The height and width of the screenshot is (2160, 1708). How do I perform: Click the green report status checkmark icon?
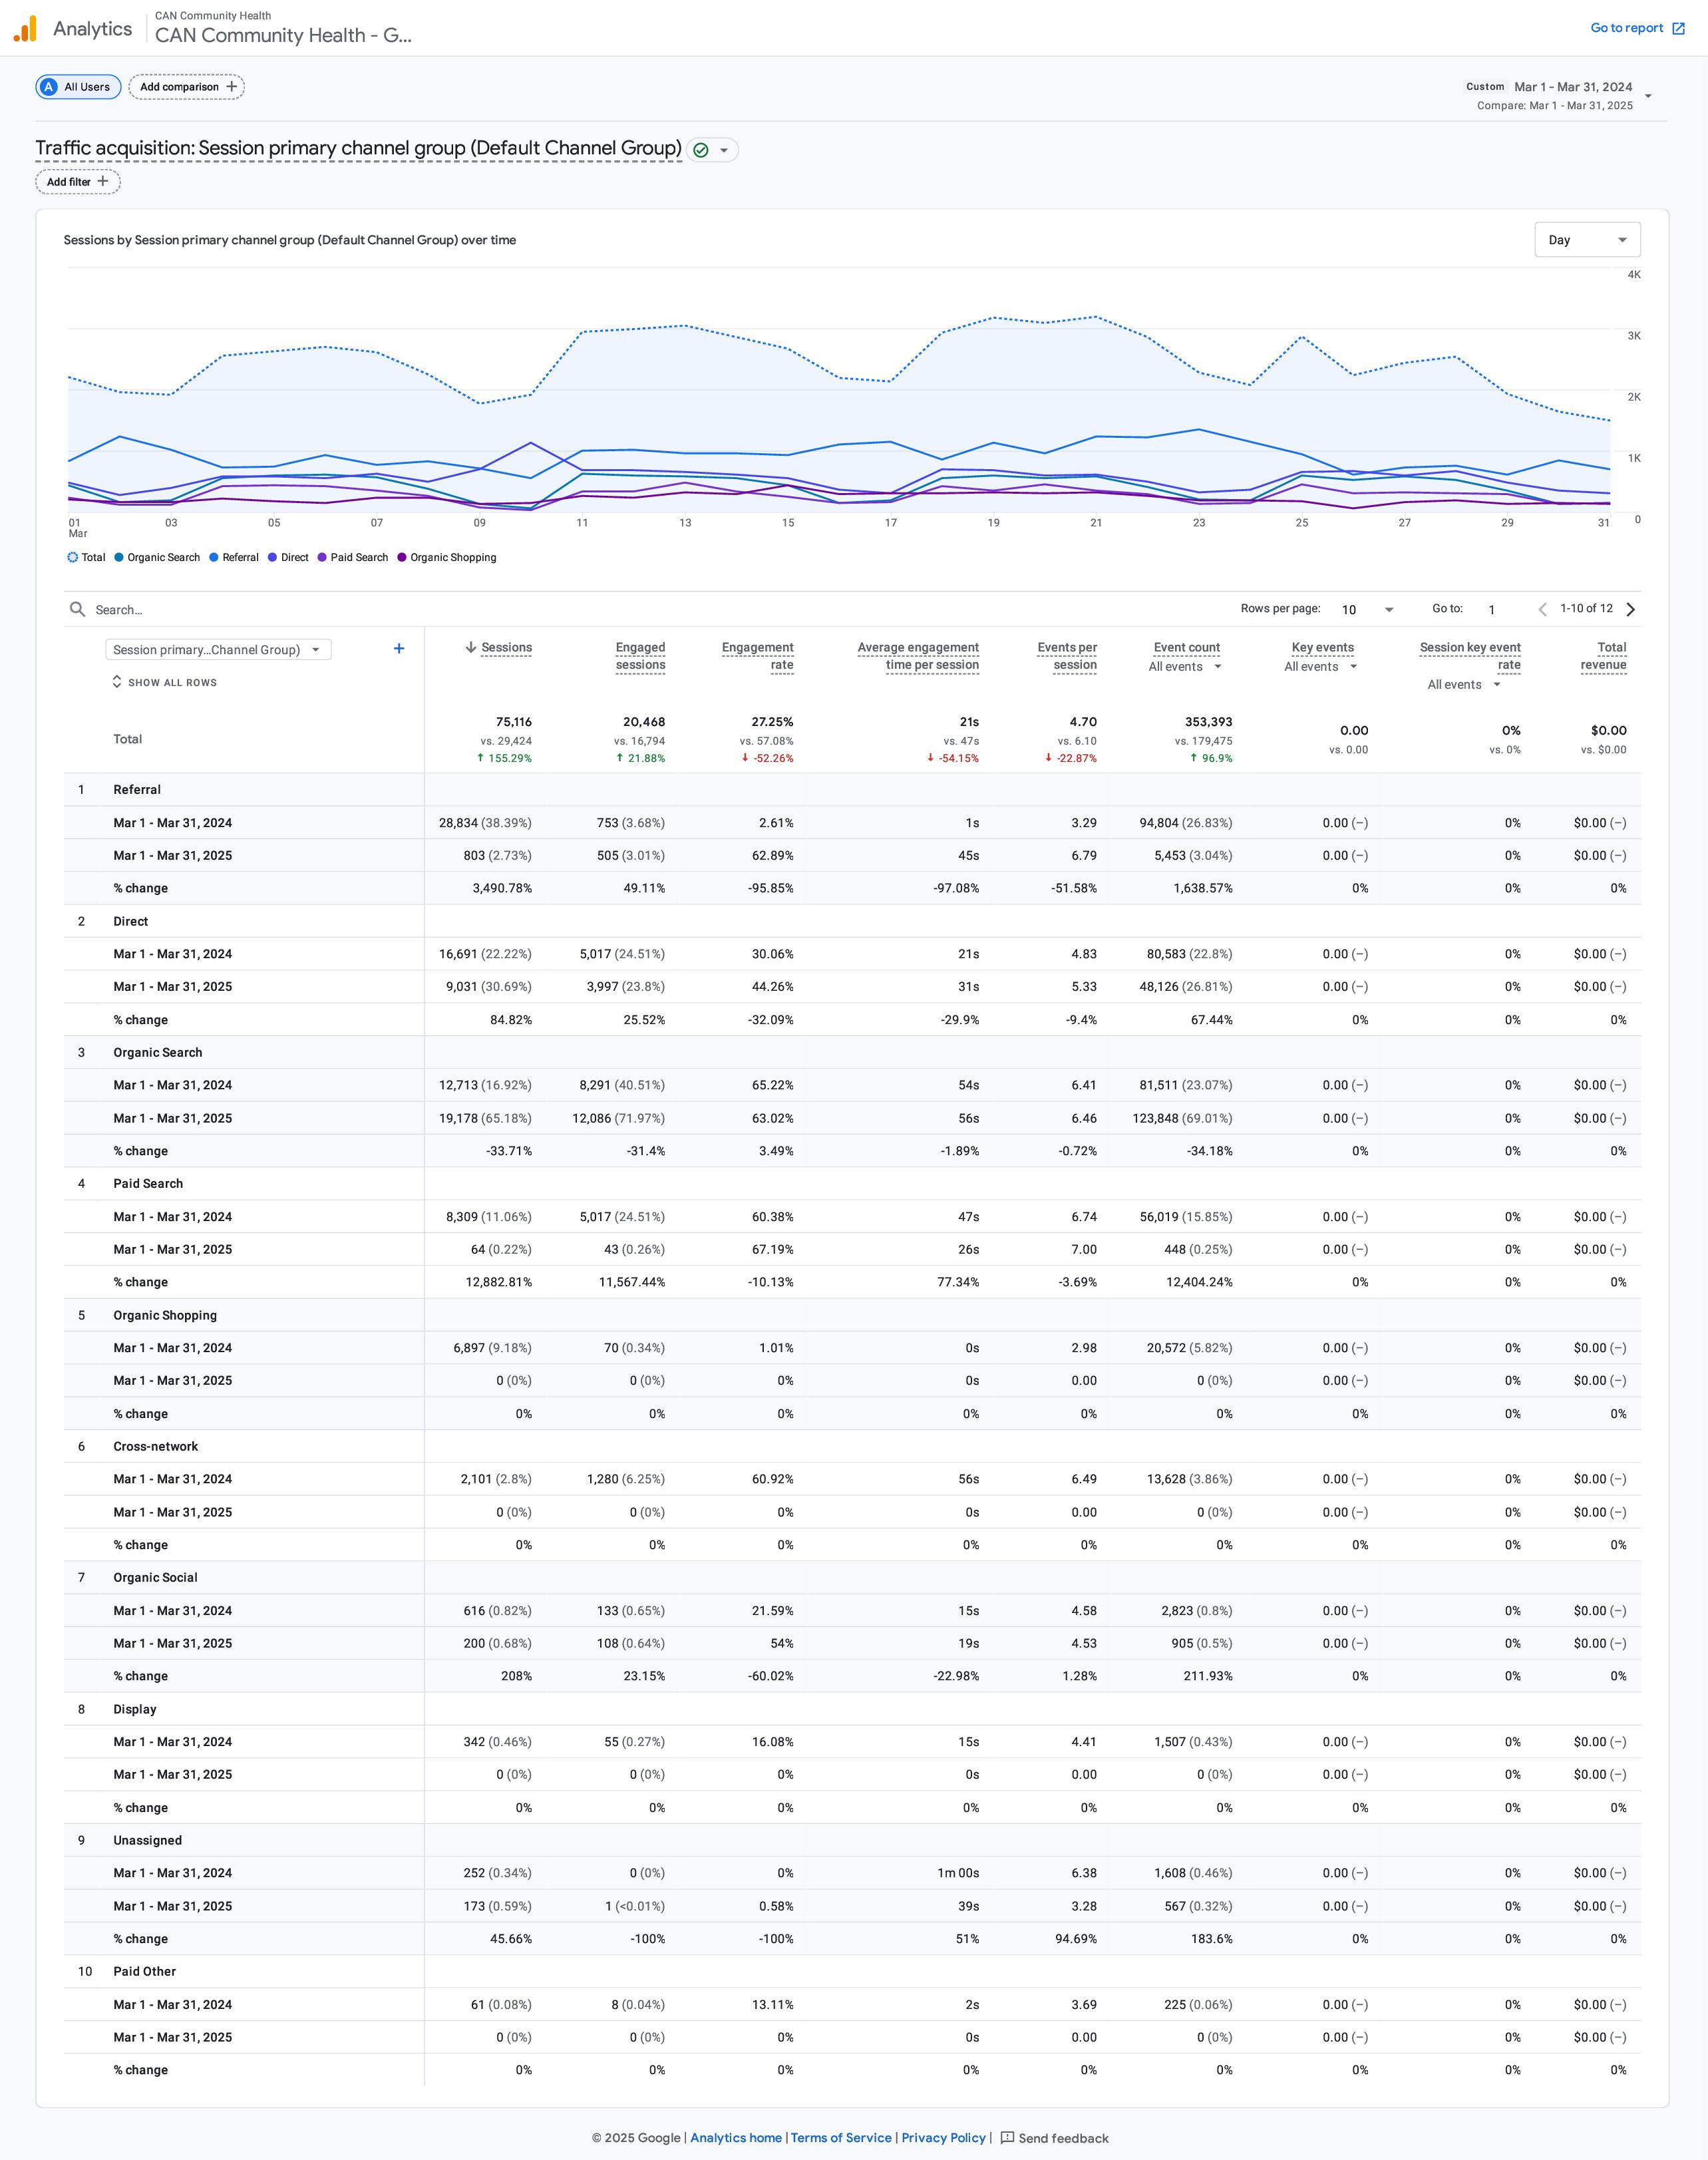(701, 150)
